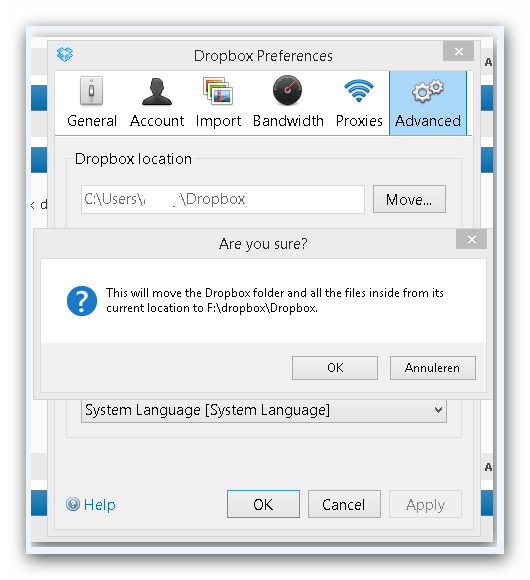Click the round Help icon
Screen dimensions: 530x580
point(73,504)
